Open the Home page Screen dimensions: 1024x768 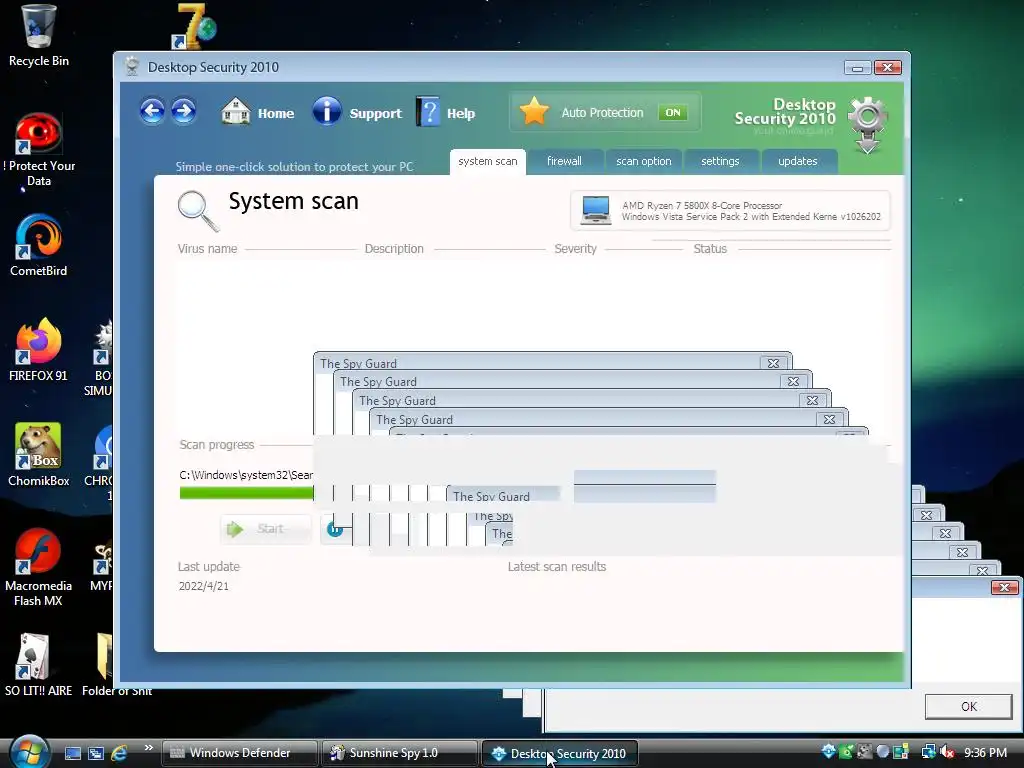coord(257,112)
